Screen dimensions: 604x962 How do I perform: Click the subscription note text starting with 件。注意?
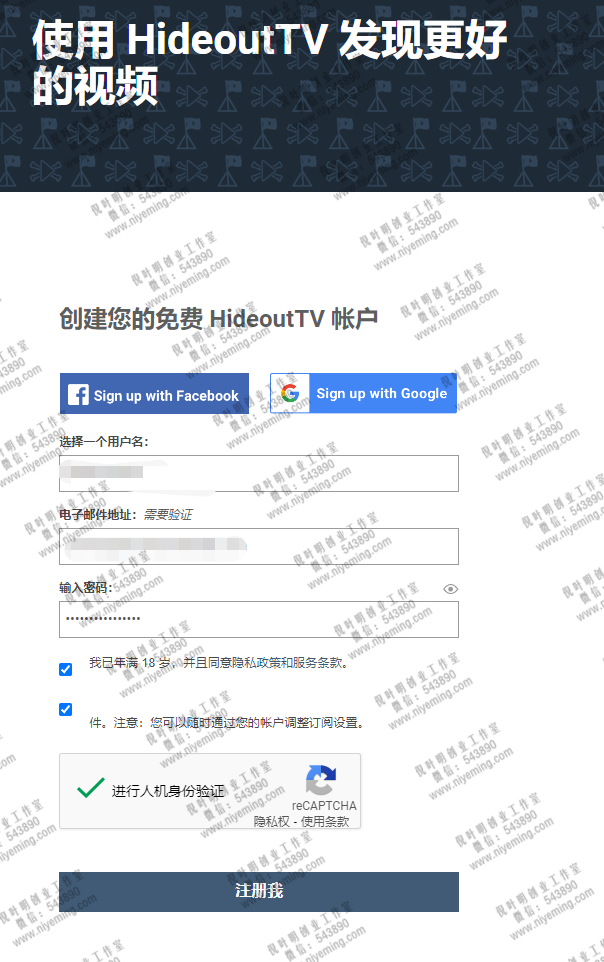tap(227, 723)
